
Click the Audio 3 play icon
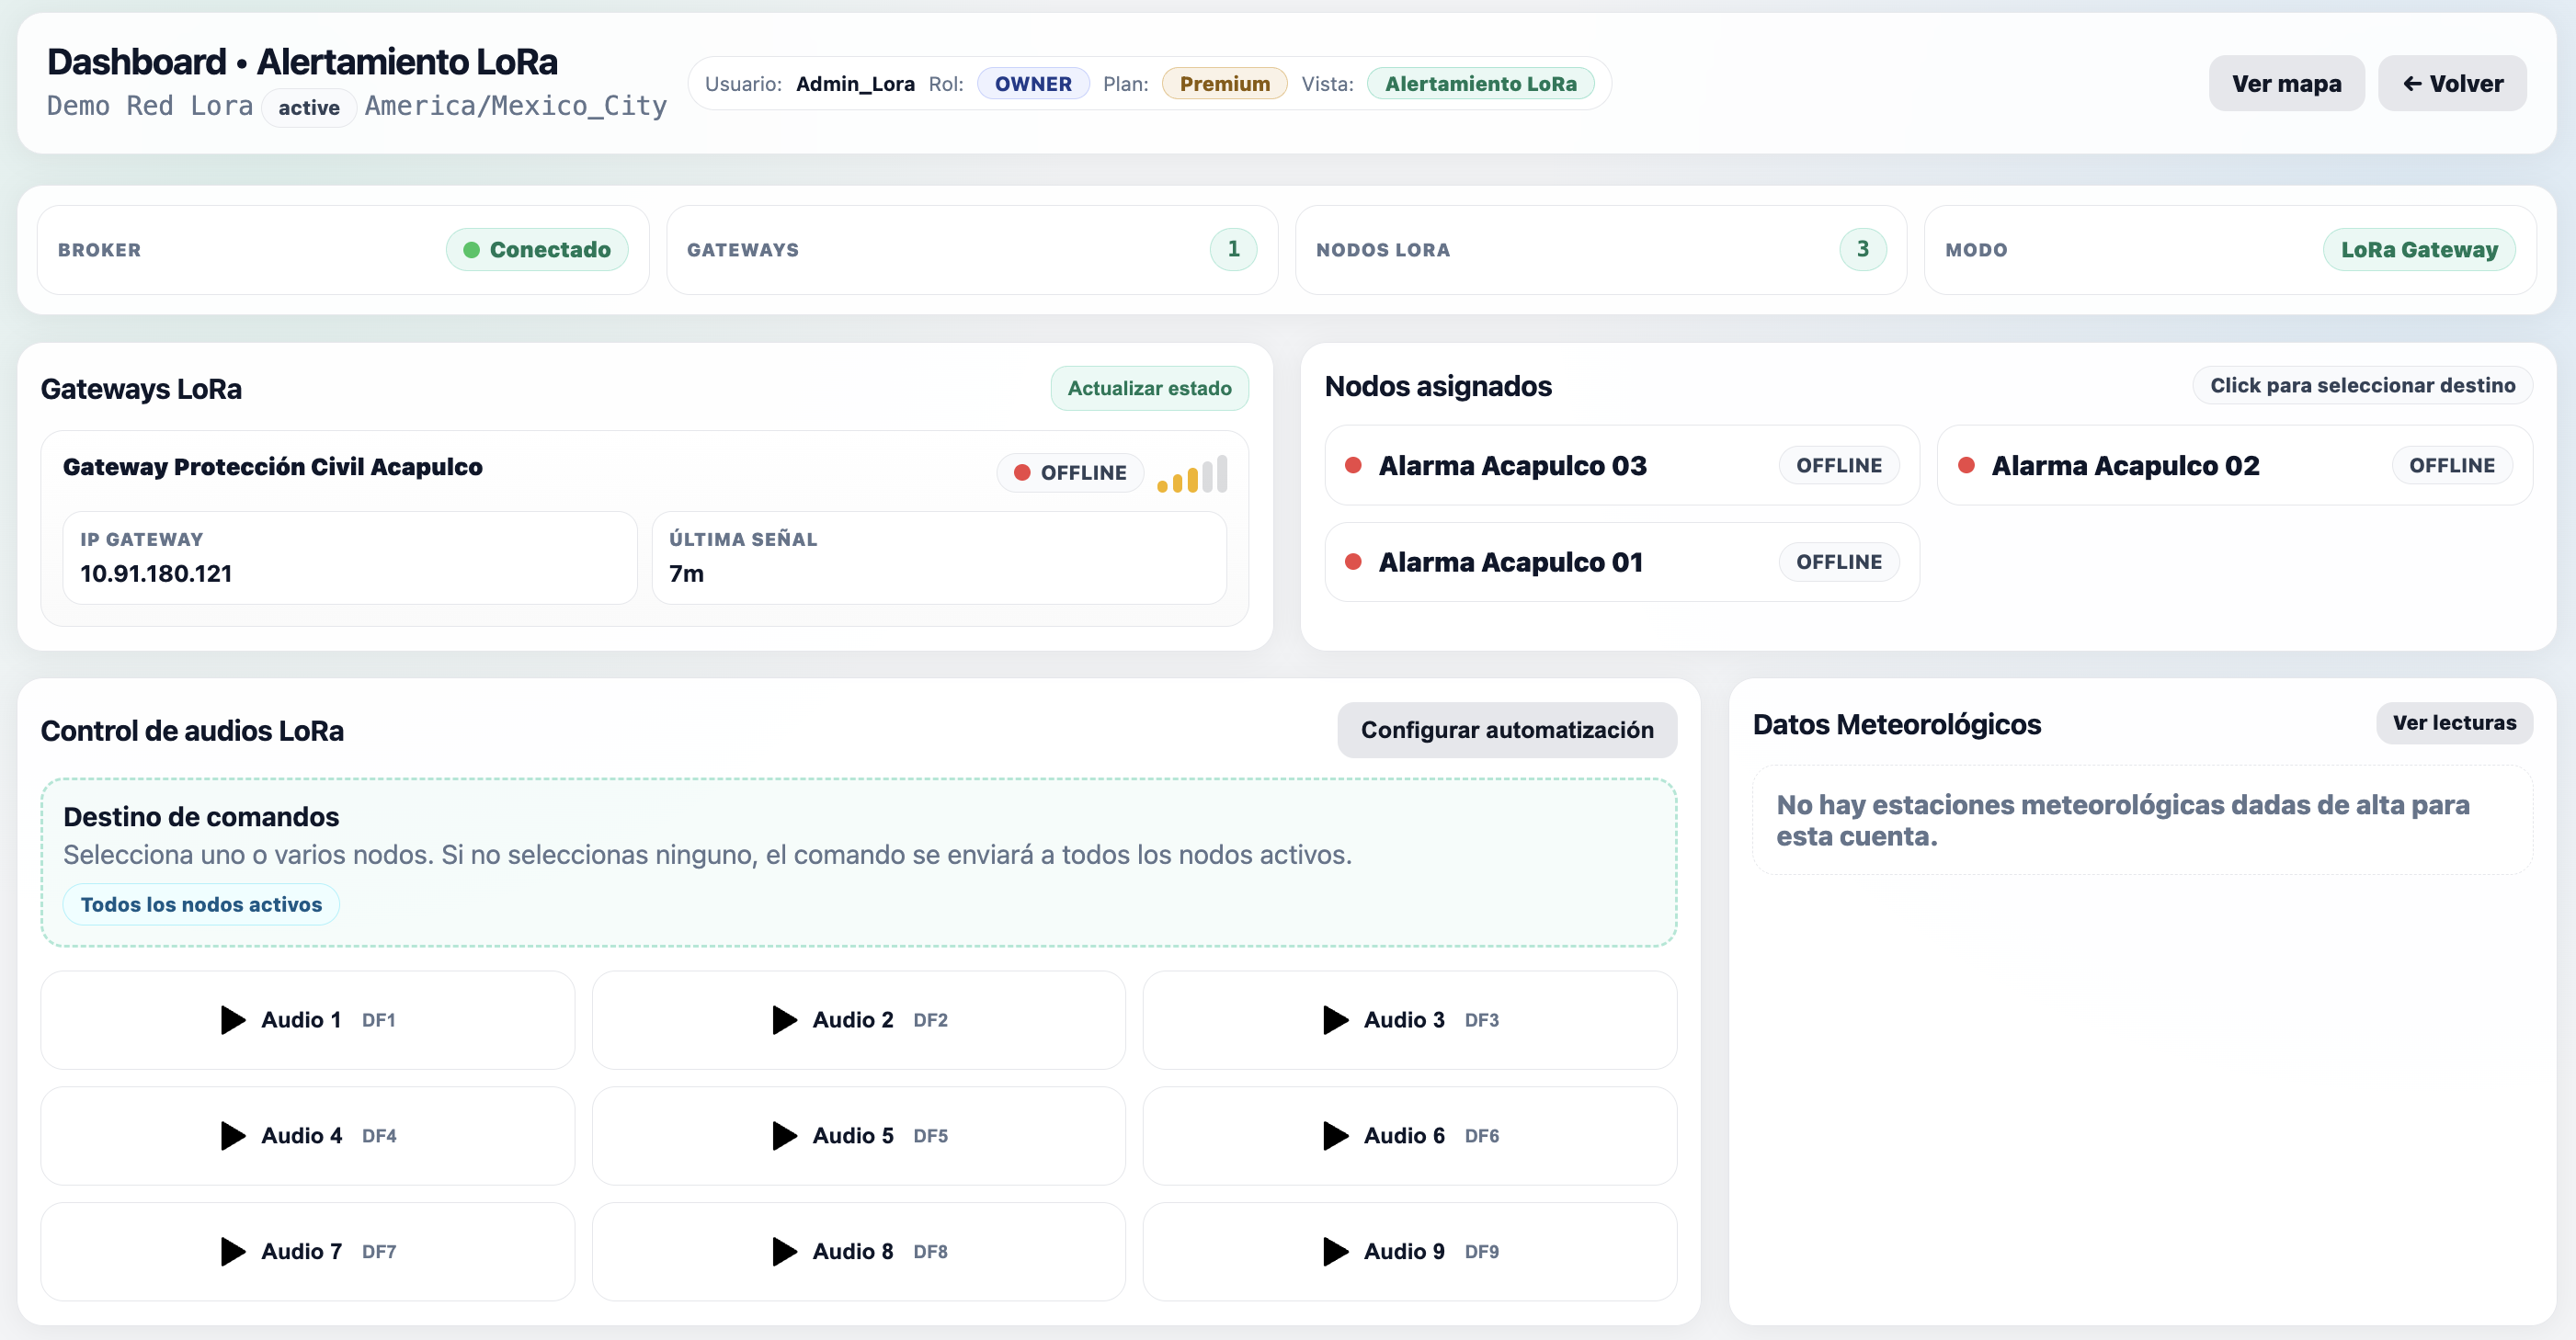[x=1335, y=1020]
